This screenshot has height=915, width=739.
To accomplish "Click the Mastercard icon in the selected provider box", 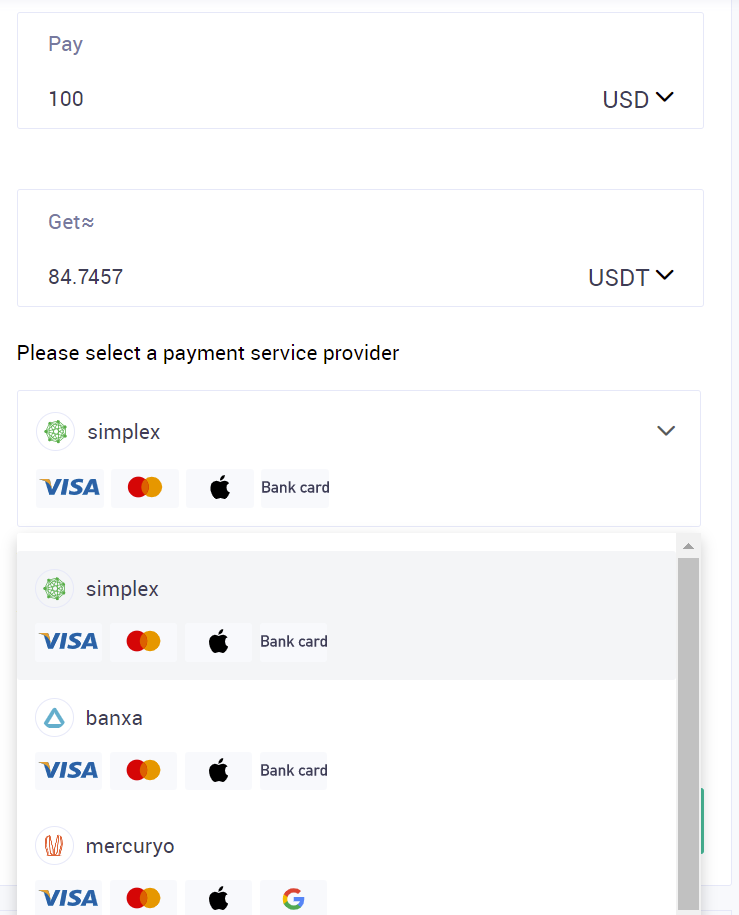I will pyautogui.click(x=145, y=488).
